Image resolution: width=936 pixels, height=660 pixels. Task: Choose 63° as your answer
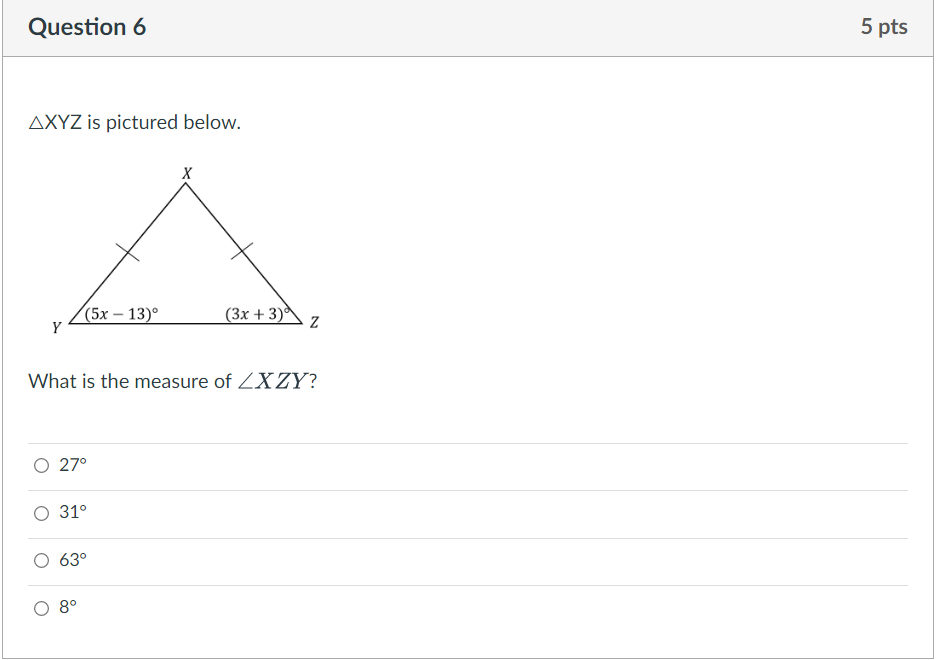point(41,559)
